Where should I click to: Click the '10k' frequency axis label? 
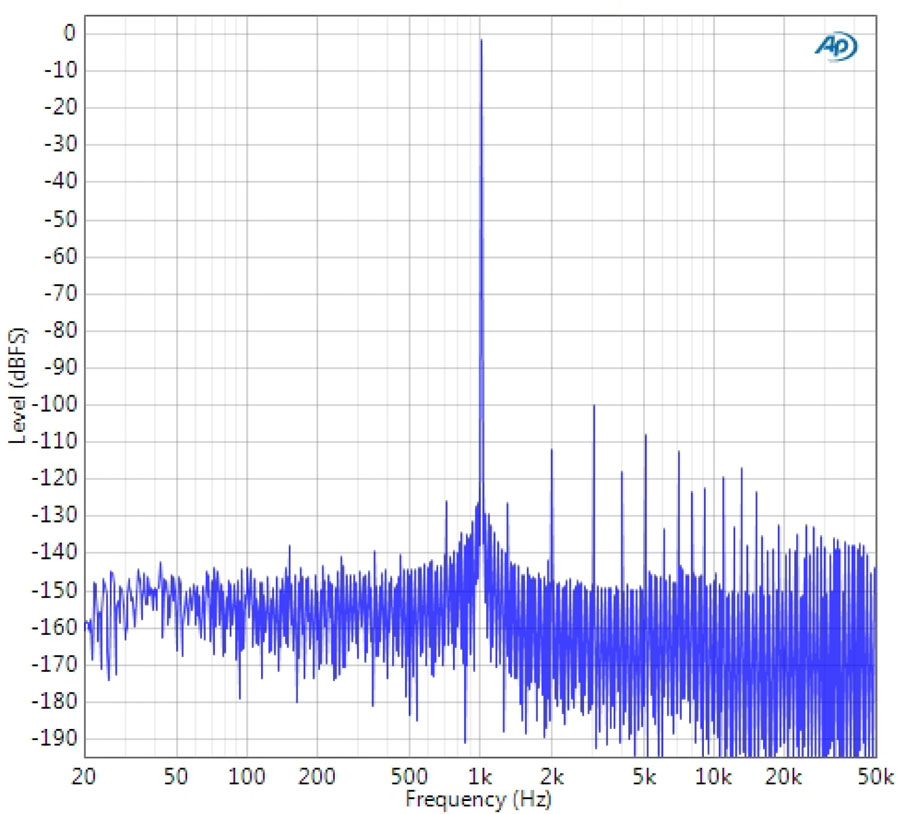click(713, 777)
